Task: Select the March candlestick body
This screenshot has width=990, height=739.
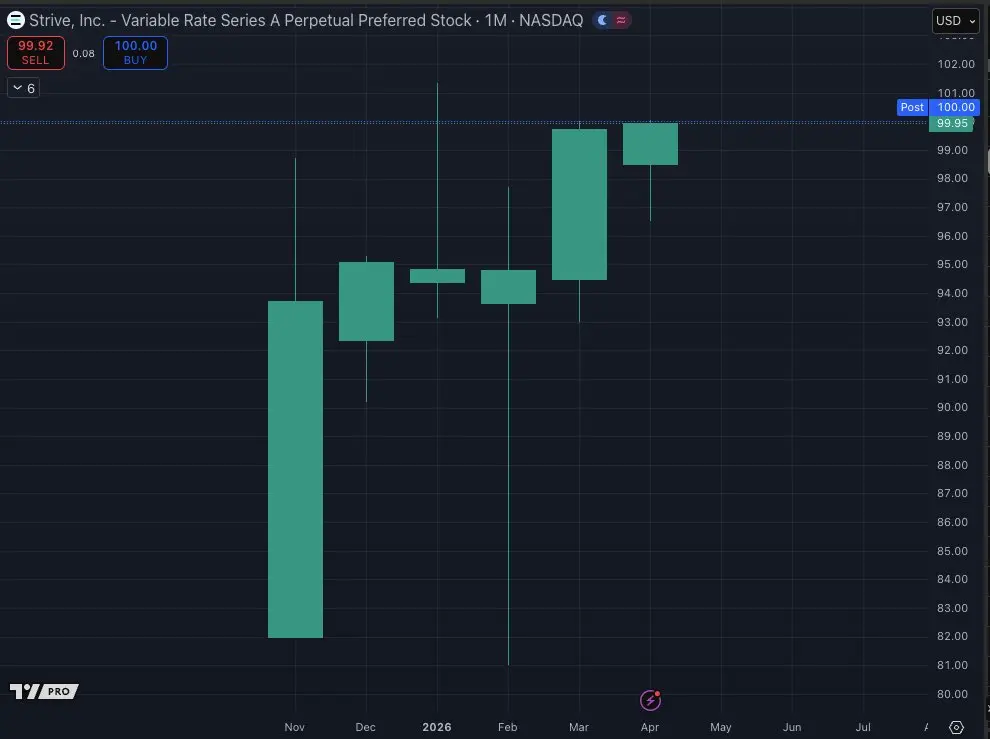Action: tap(580, 204)
